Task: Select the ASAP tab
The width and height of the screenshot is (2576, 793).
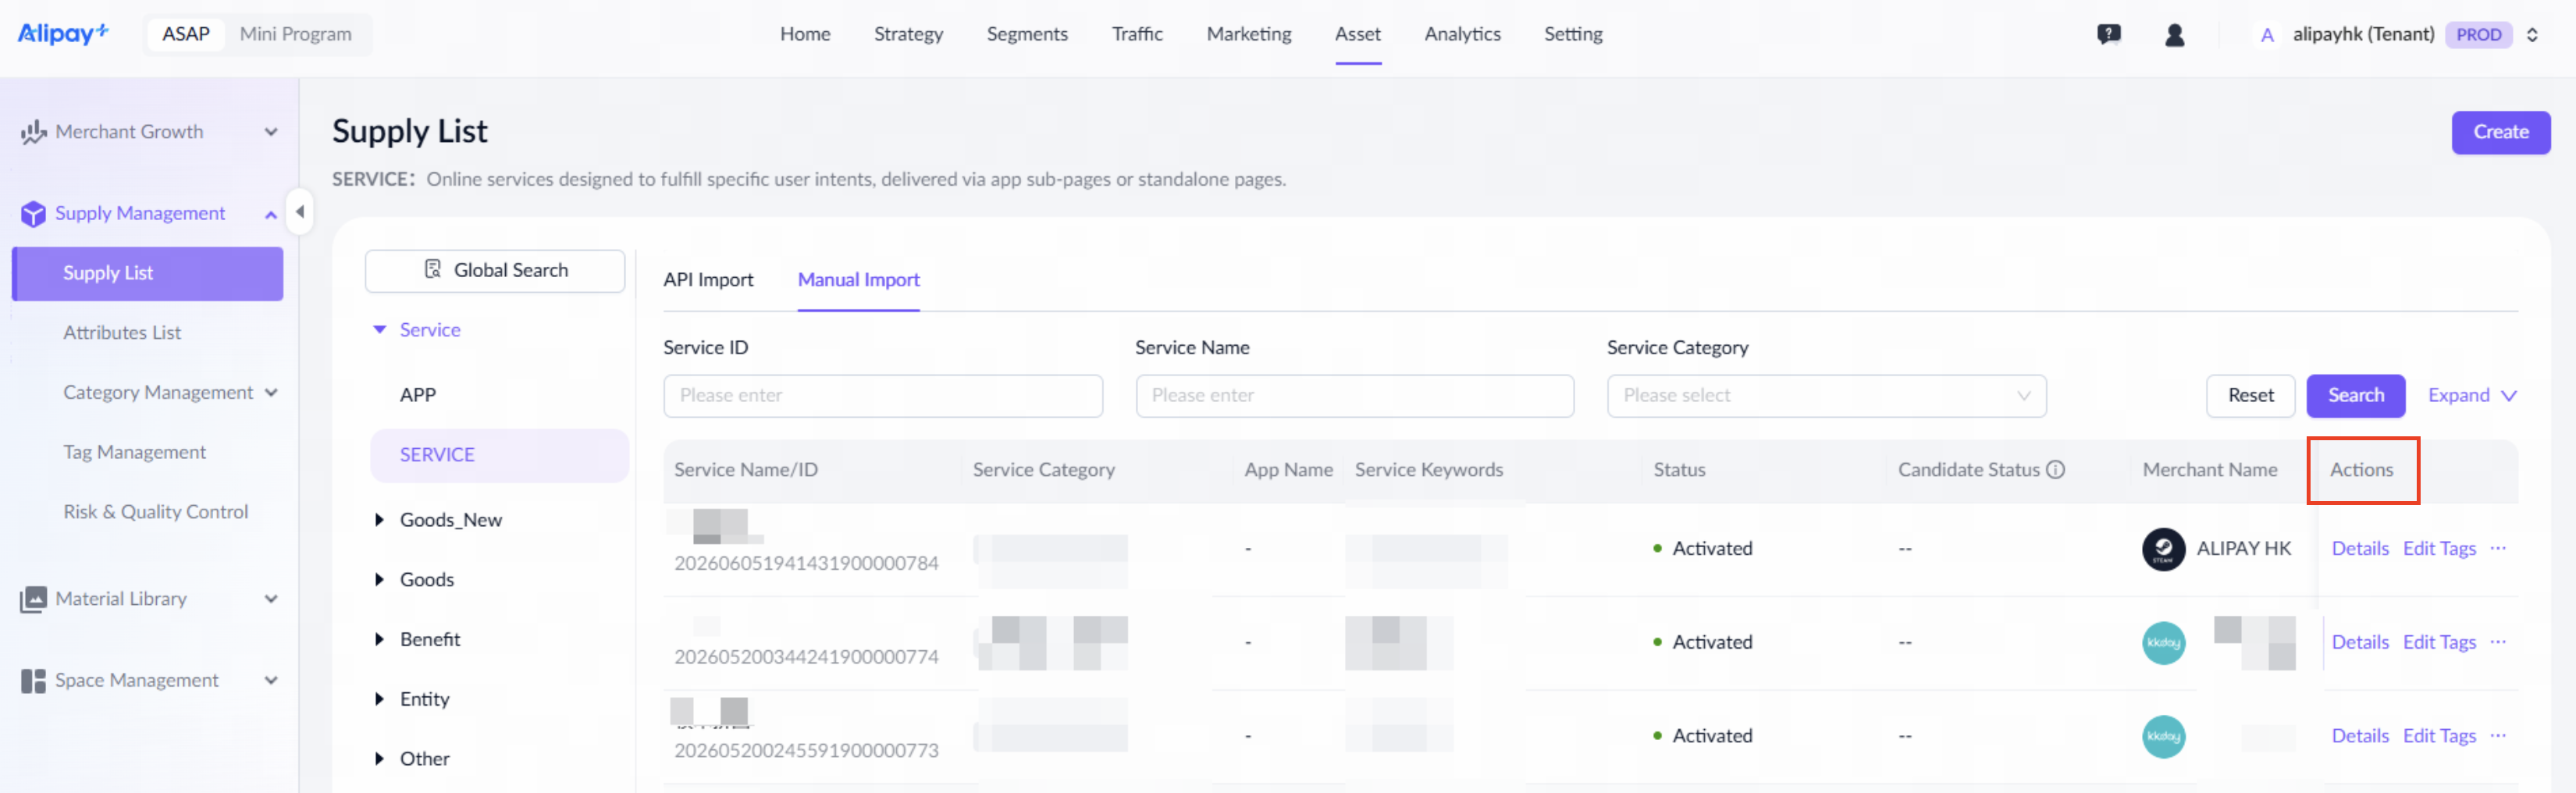Action: click(x=186, y=34)
